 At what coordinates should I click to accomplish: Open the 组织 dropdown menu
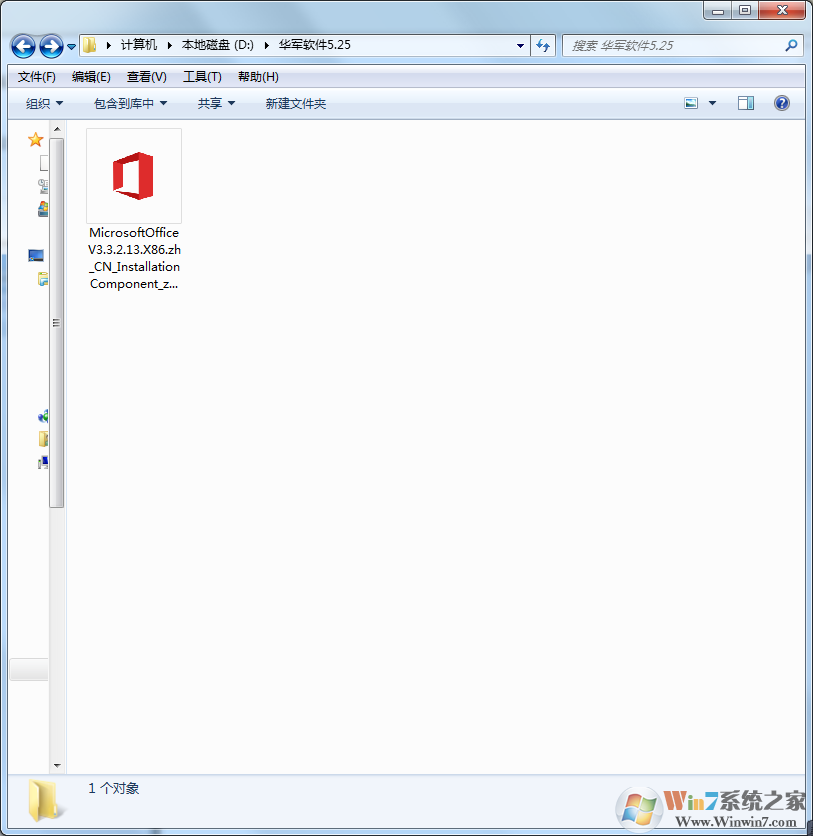[42, 103]
